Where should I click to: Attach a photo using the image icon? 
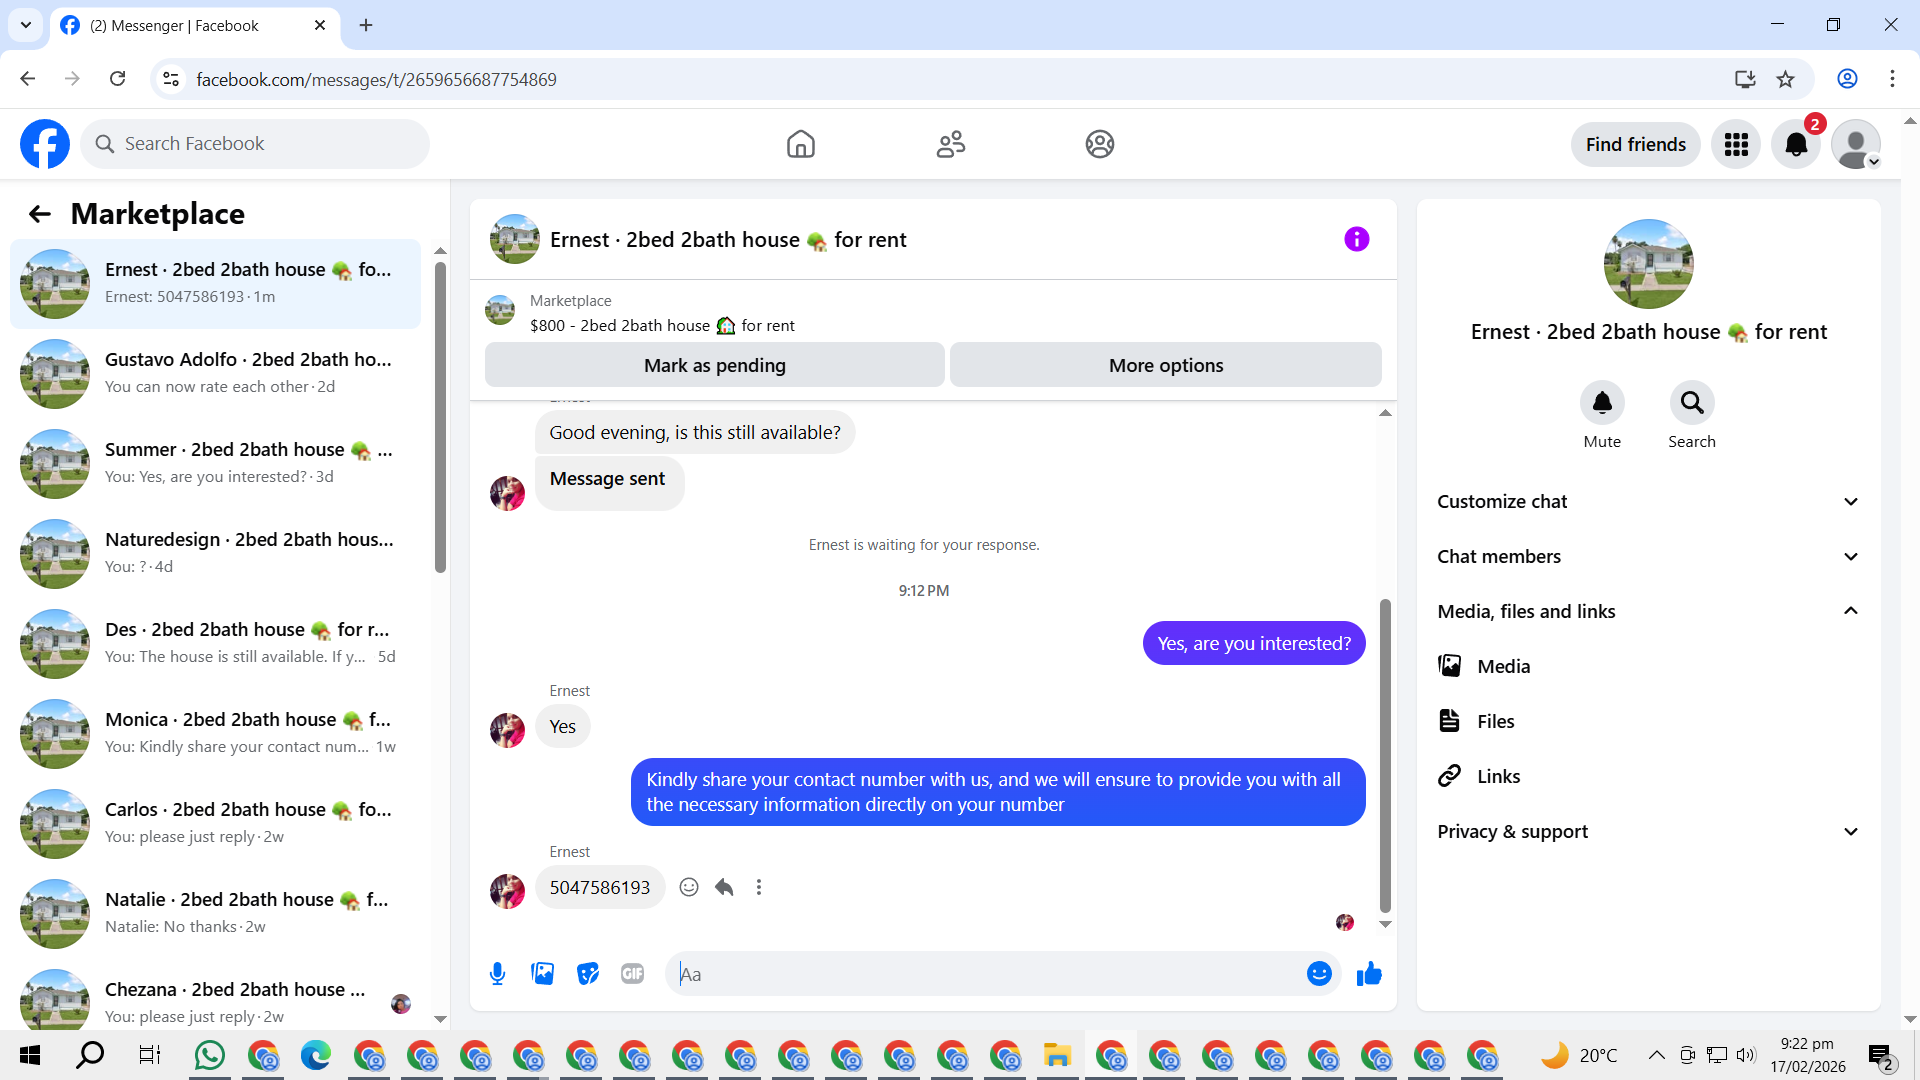click(542, 973)
